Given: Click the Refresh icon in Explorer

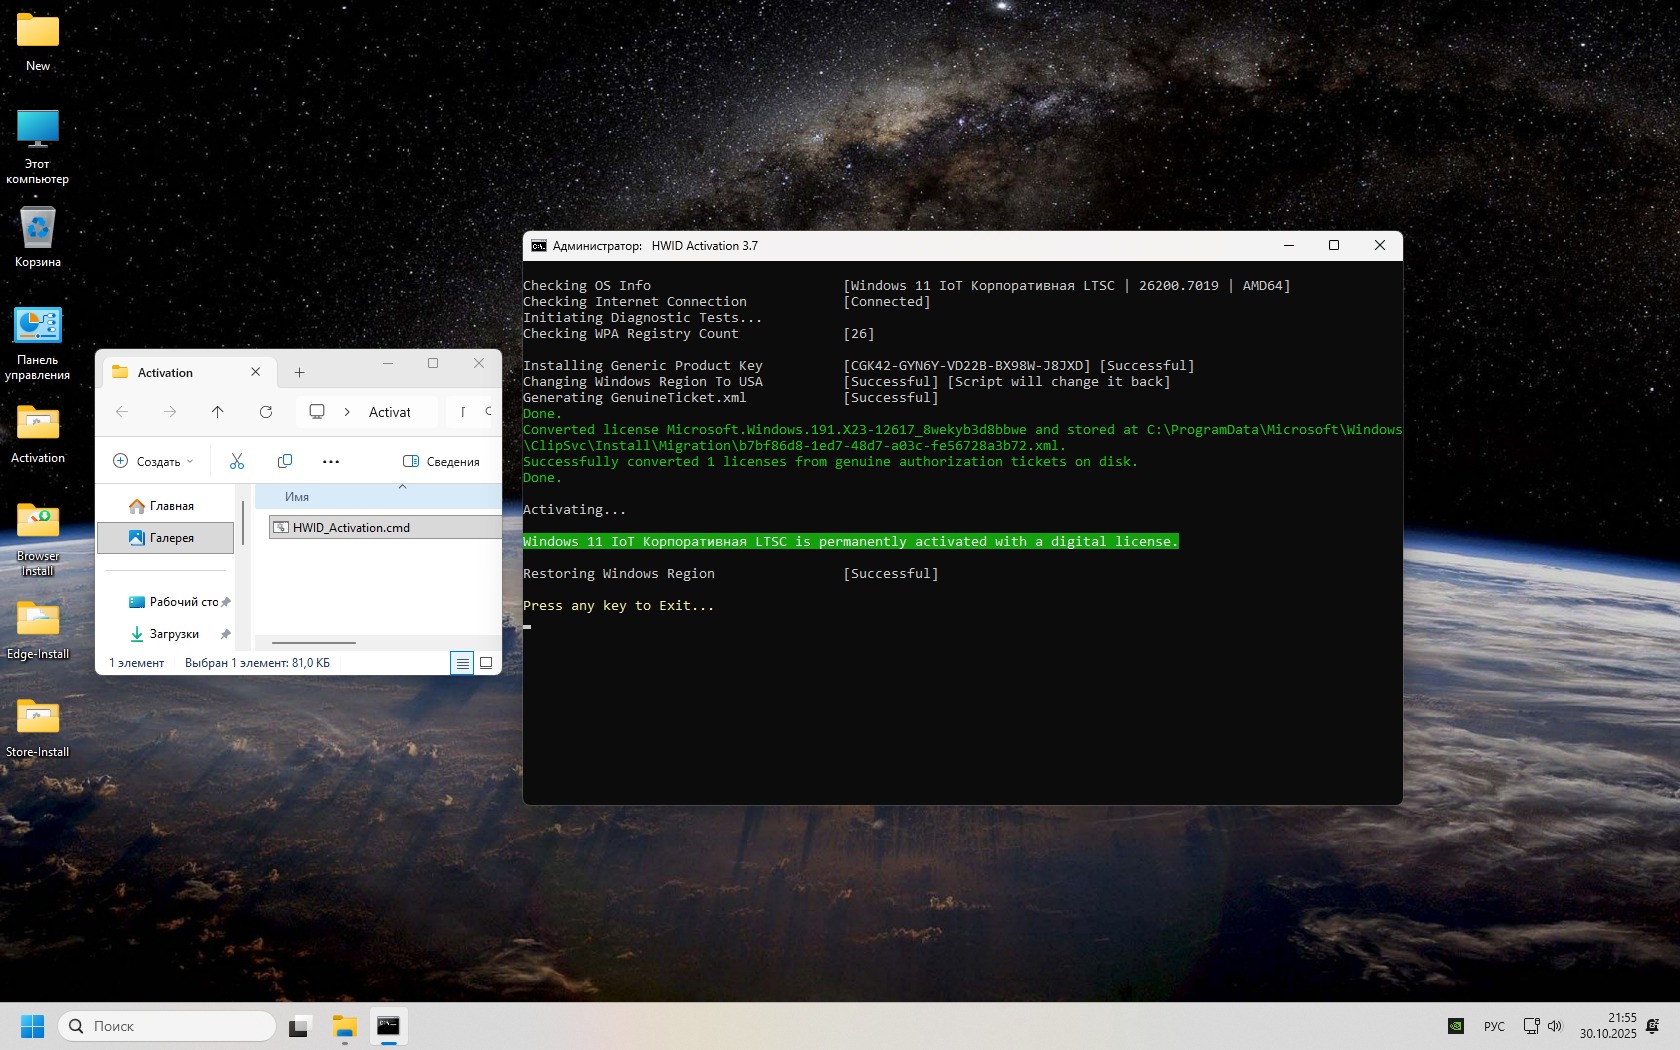Looking at the screenshot, I should tap(266, 412).
